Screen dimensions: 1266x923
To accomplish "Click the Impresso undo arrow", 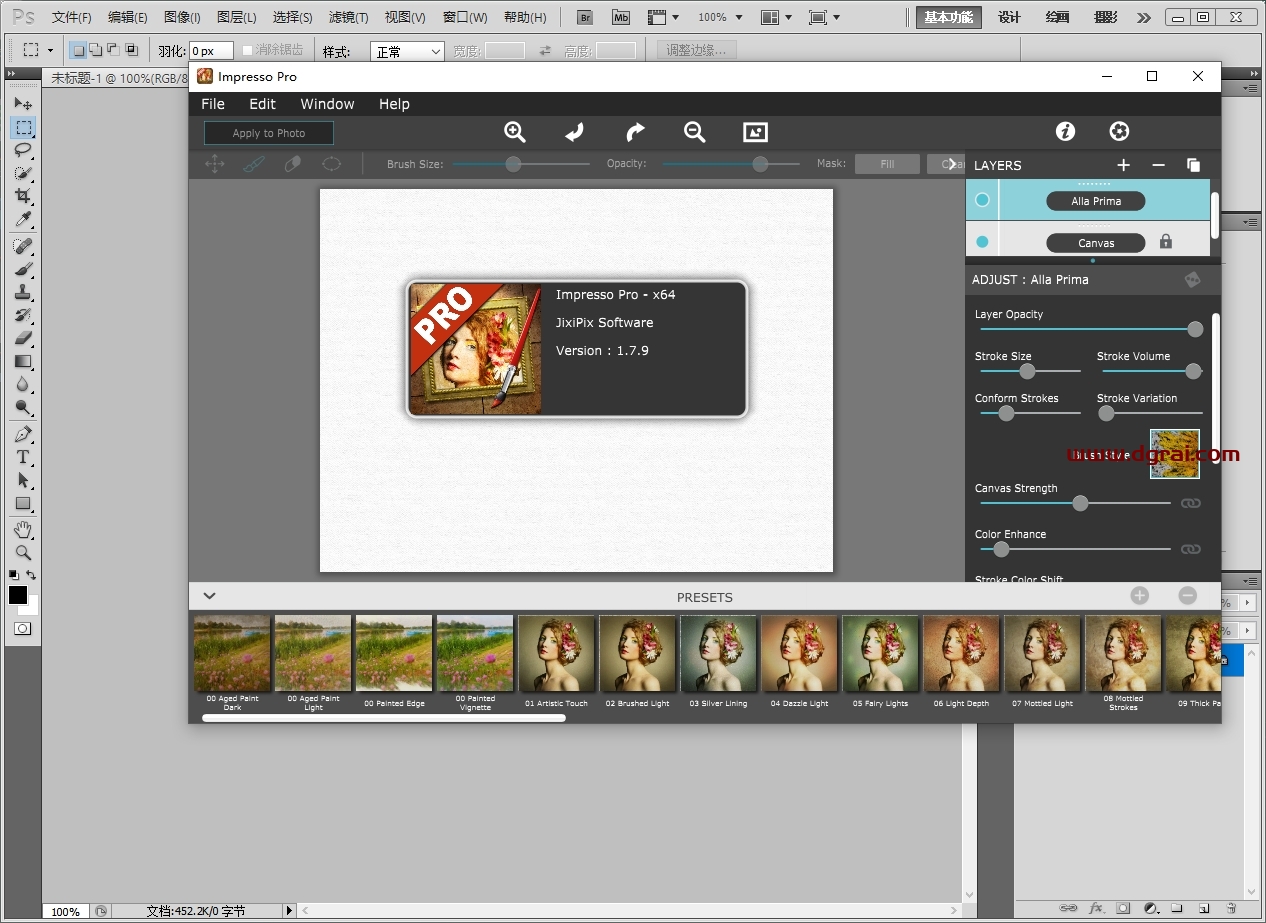I will coord(574,132).
